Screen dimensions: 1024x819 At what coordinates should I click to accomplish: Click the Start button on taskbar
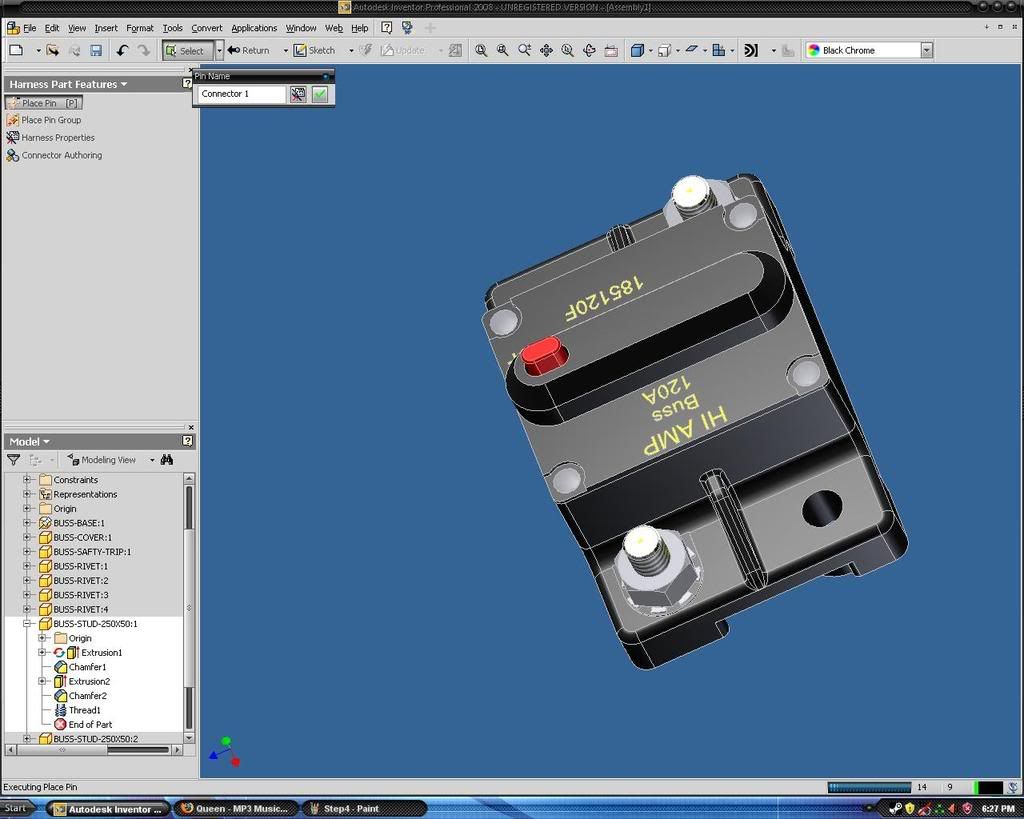point(16,809)
